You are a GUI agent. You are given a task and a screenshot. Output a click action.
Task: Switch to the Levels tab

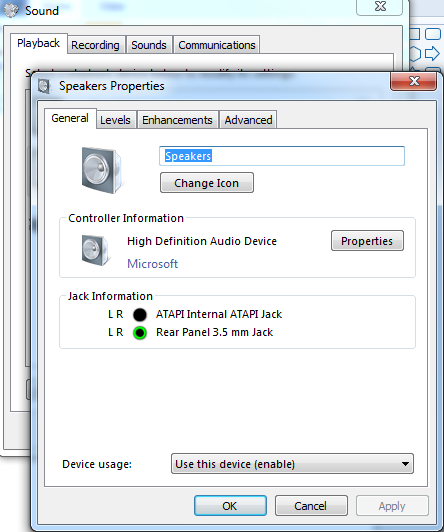(x=115, y=120)
